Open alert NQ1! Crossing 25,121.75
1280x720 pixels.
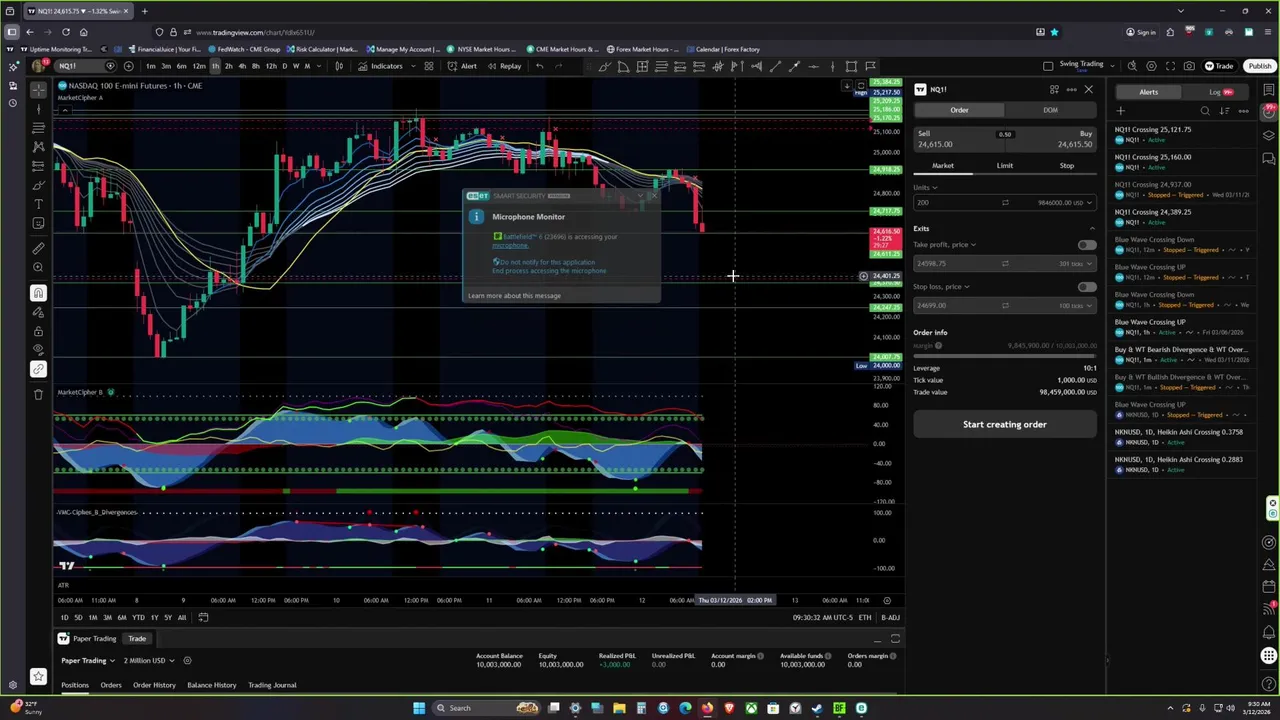(1182, 135)
